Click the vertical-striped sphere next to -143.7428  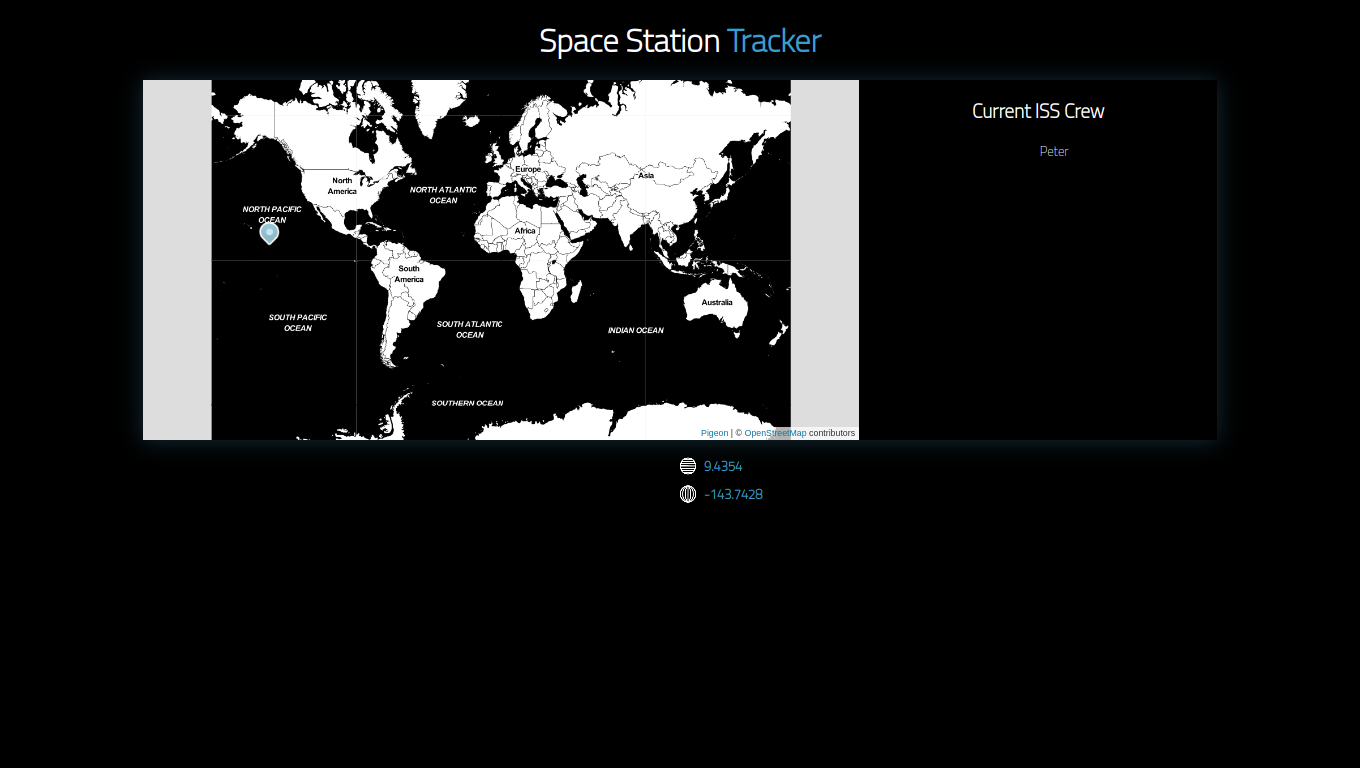[x=688, y=494]
